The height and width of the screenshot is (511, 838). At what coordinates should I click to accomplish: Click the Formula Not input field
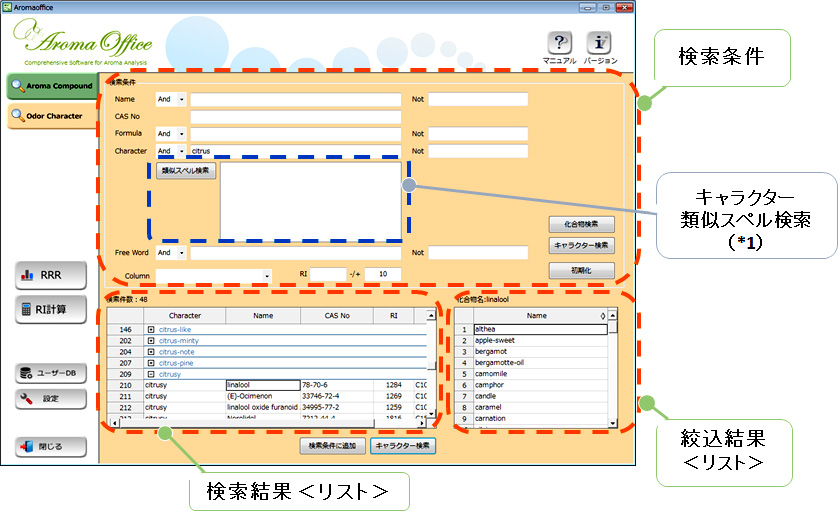(478, 134)
